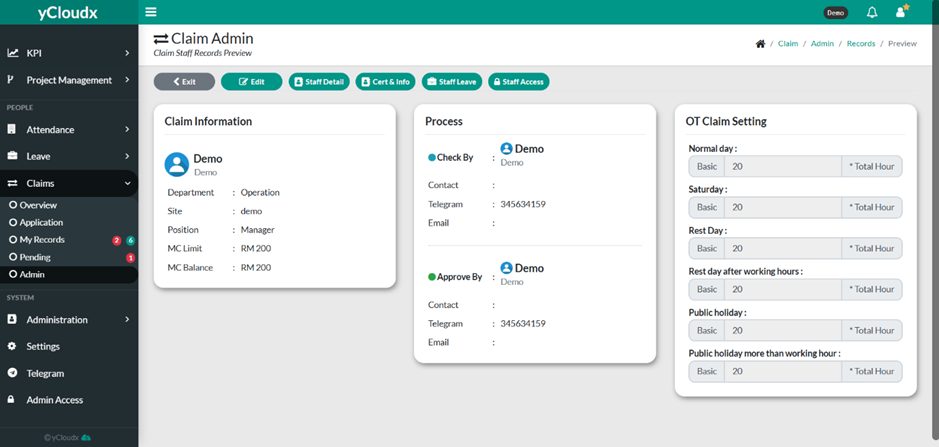
Task: Click the MC Limit 'RM 200' value
Action: click(x=256, y=248)
